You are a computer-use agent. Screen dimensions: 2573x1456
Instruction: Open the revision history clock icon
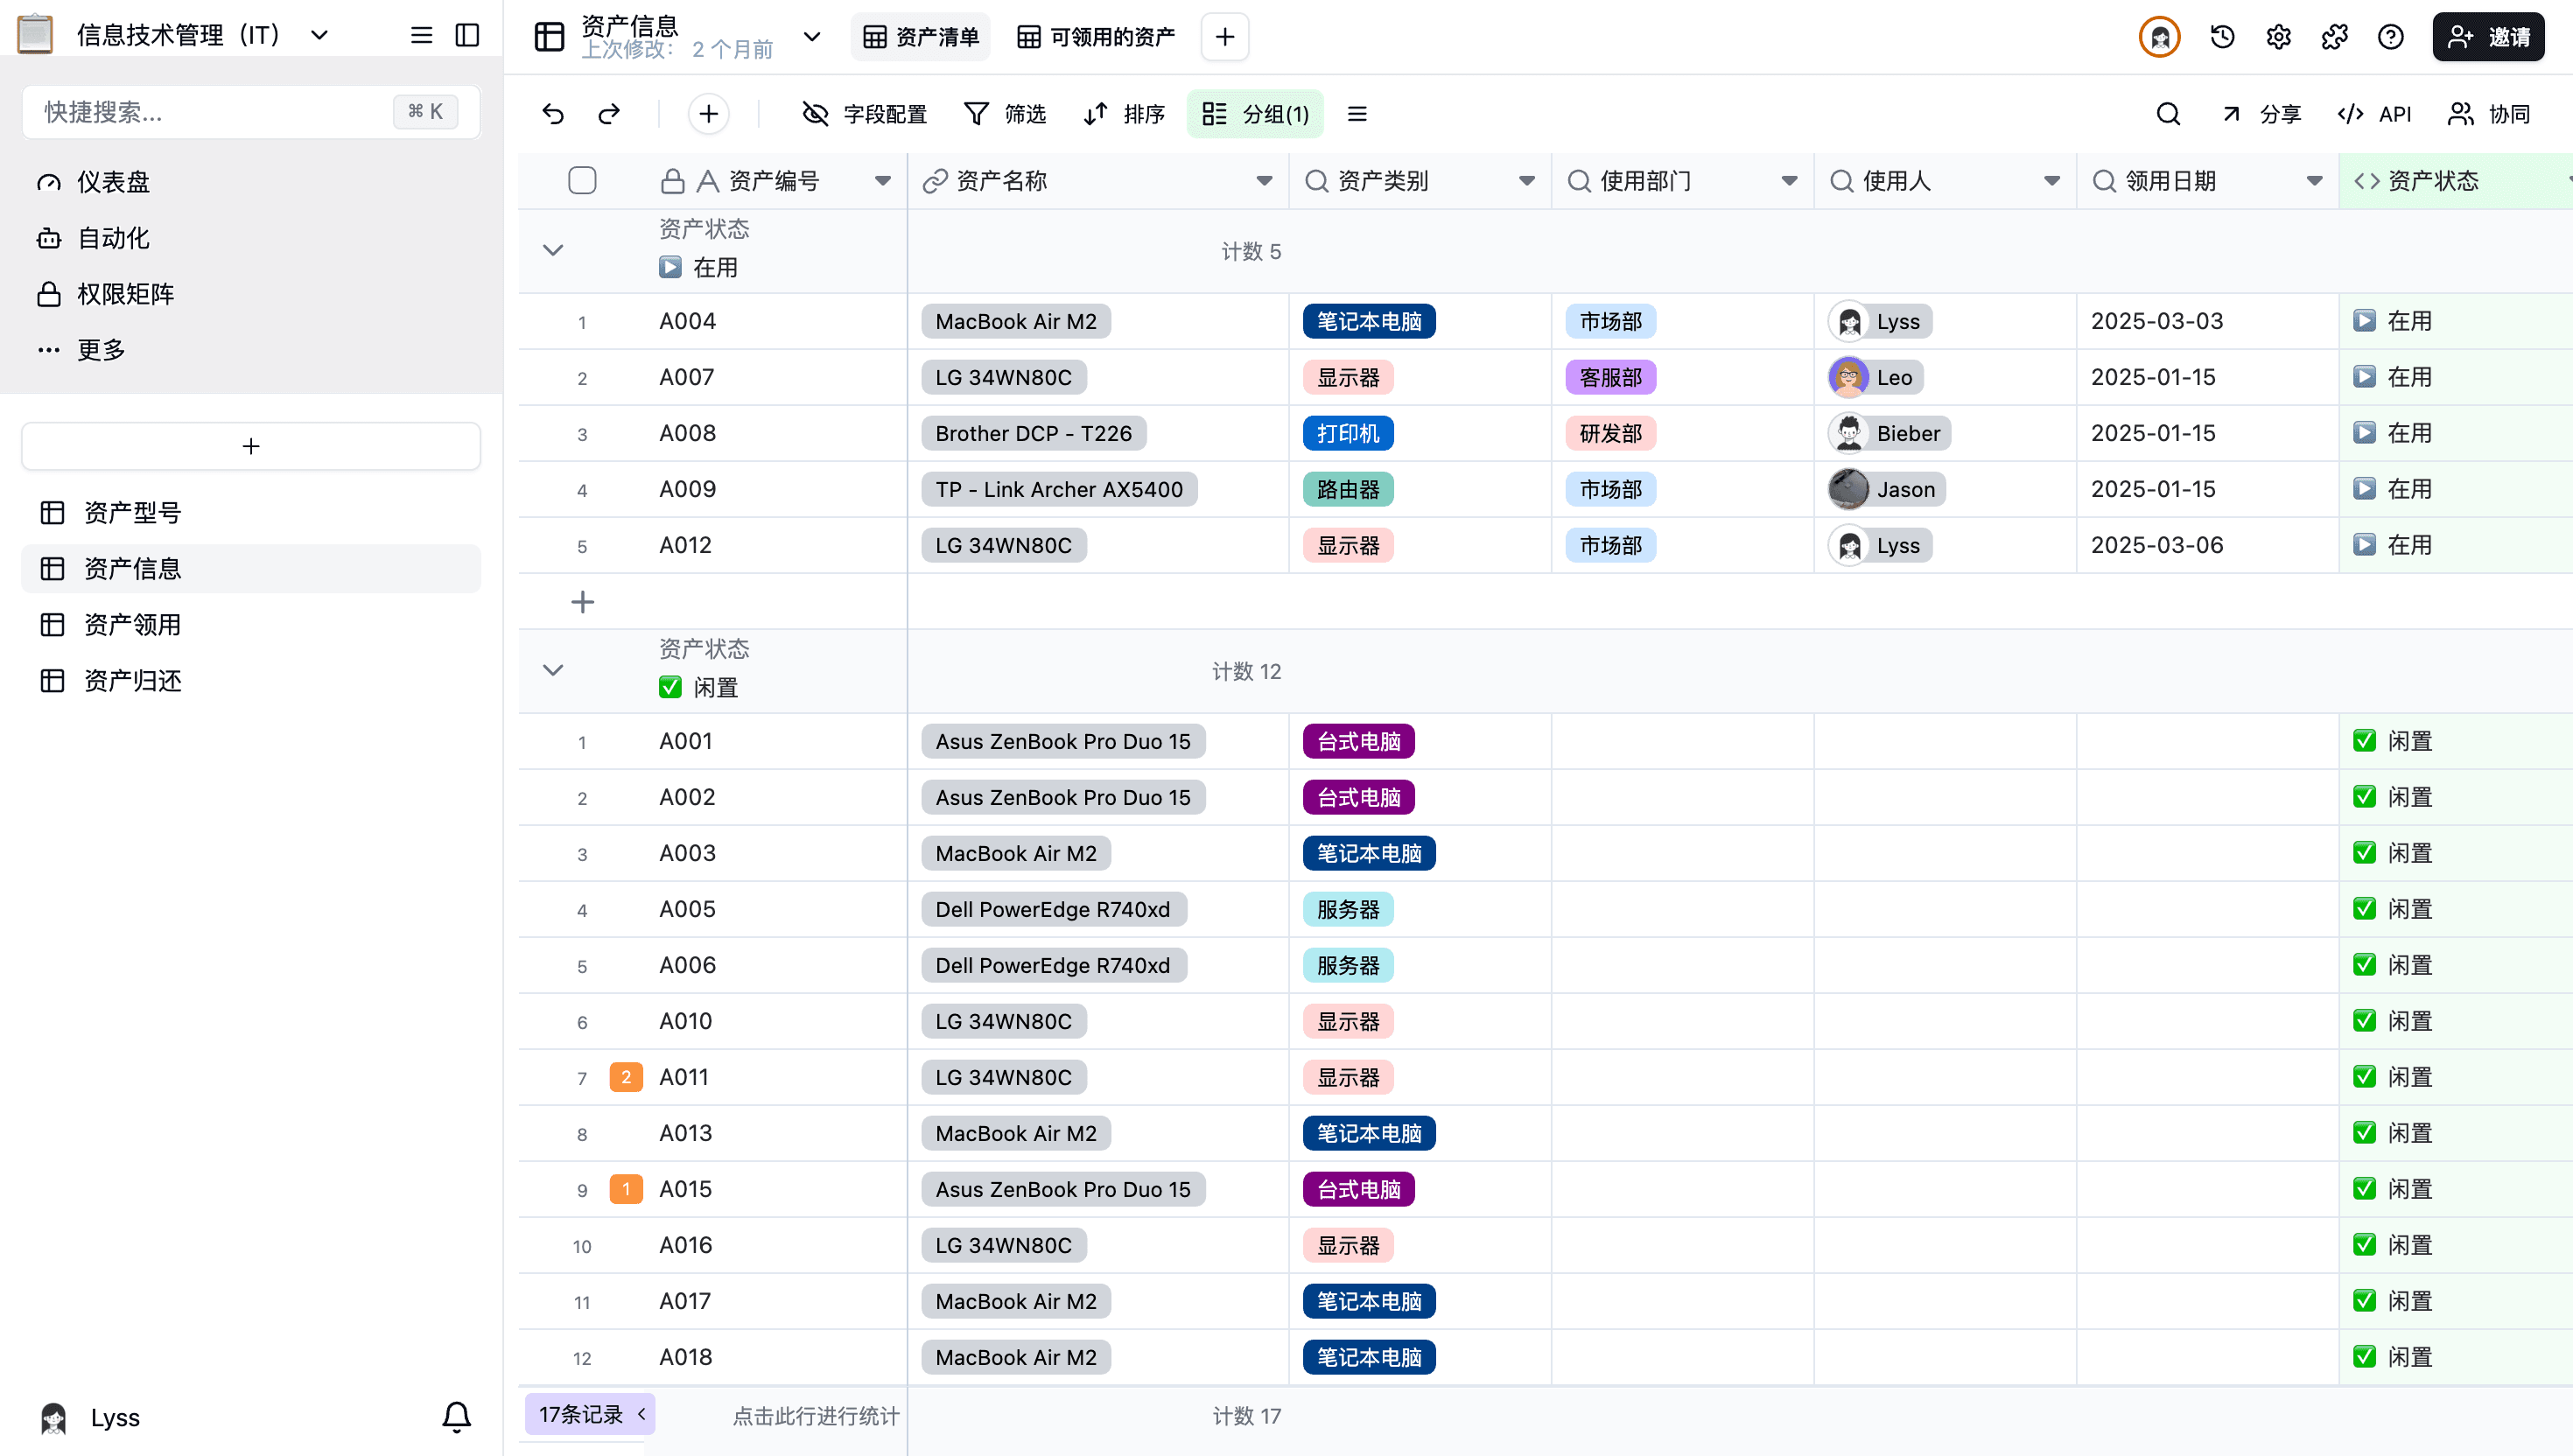coord(2222,37)
